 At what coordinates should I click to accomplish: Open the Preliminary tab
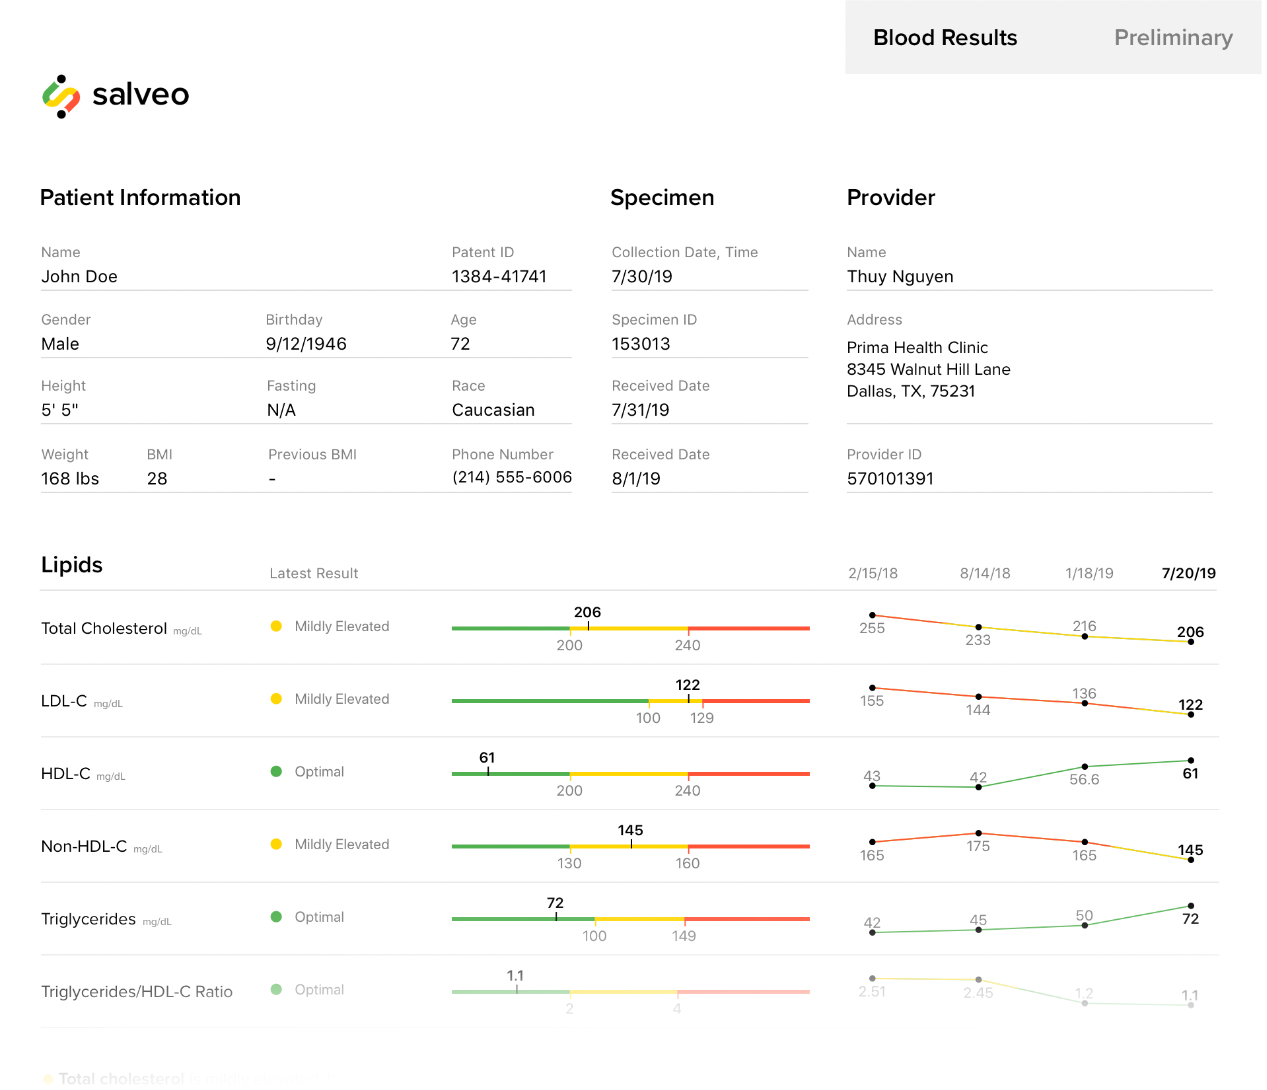(x=1173, y=38)
